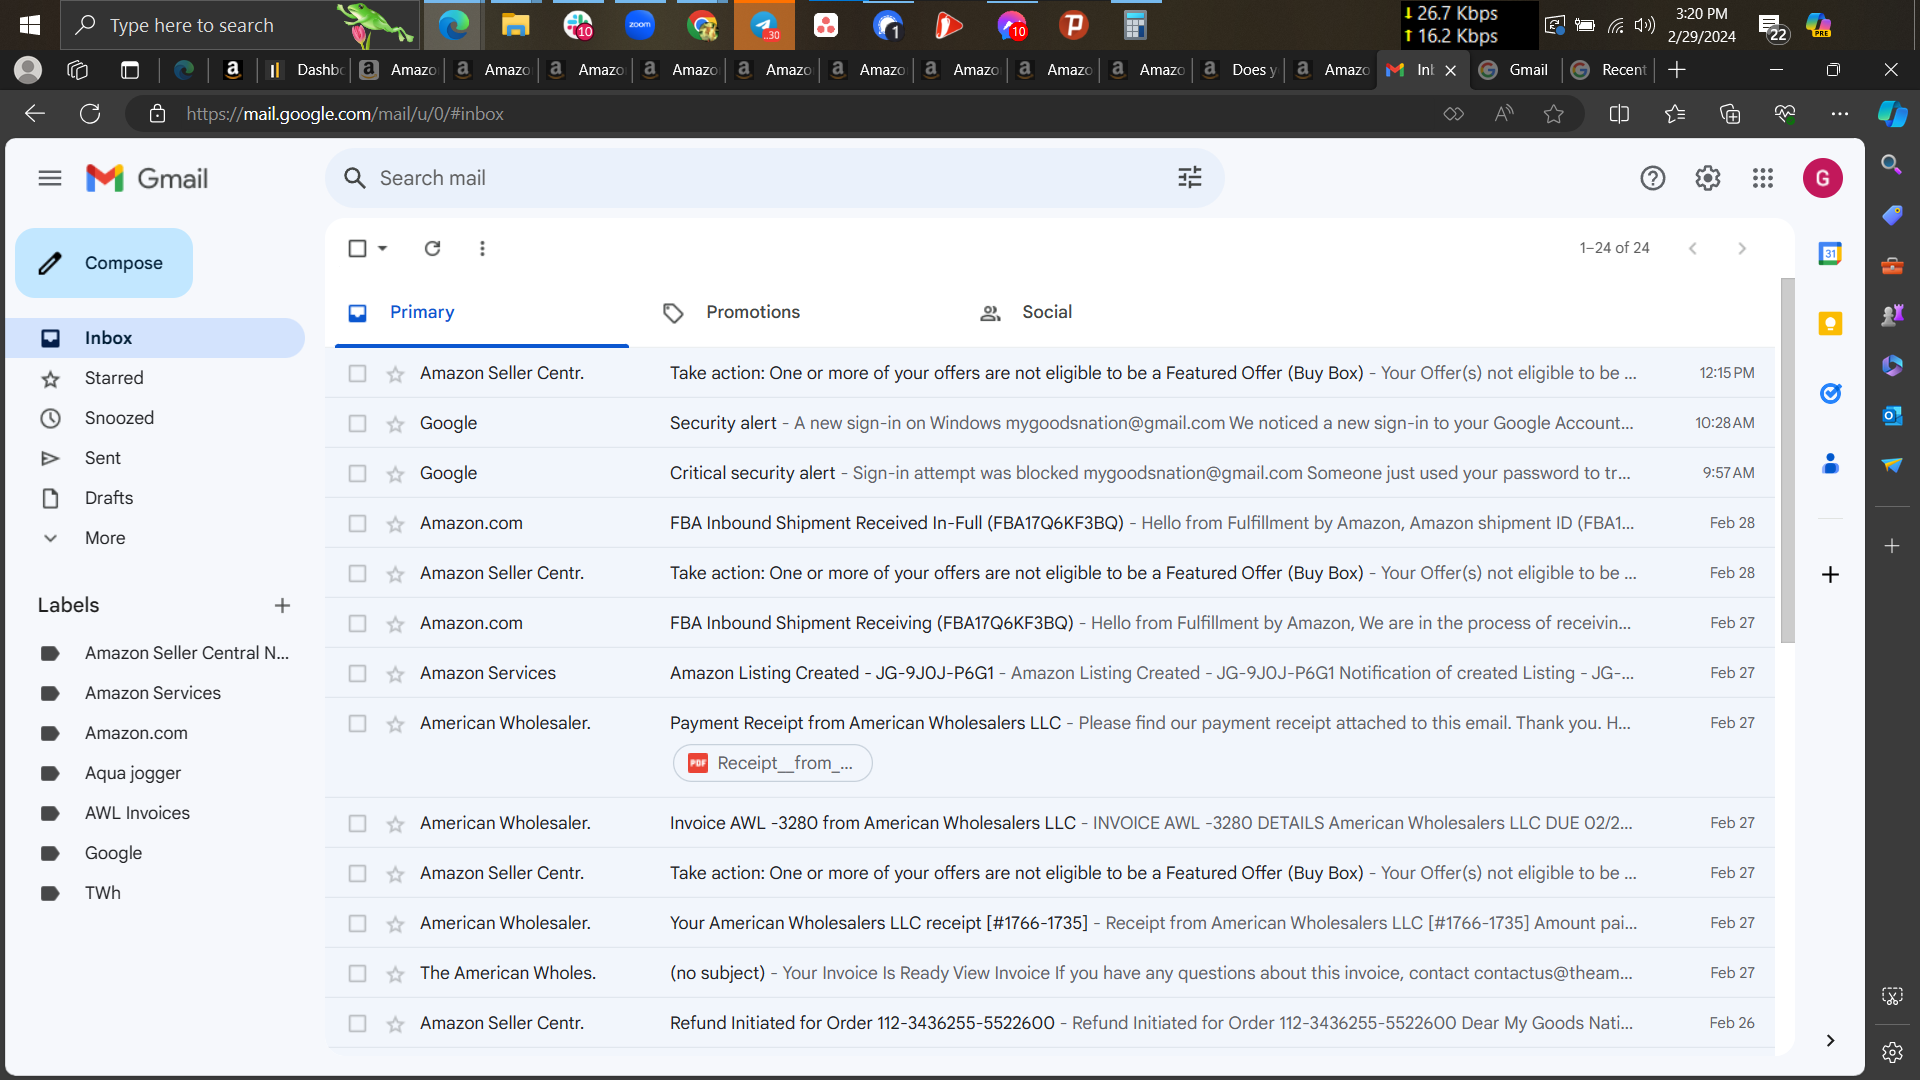
Task: Select the Amazon Seller Central 12:15 PM email checkbox
Action: click(x=357, y=373)
